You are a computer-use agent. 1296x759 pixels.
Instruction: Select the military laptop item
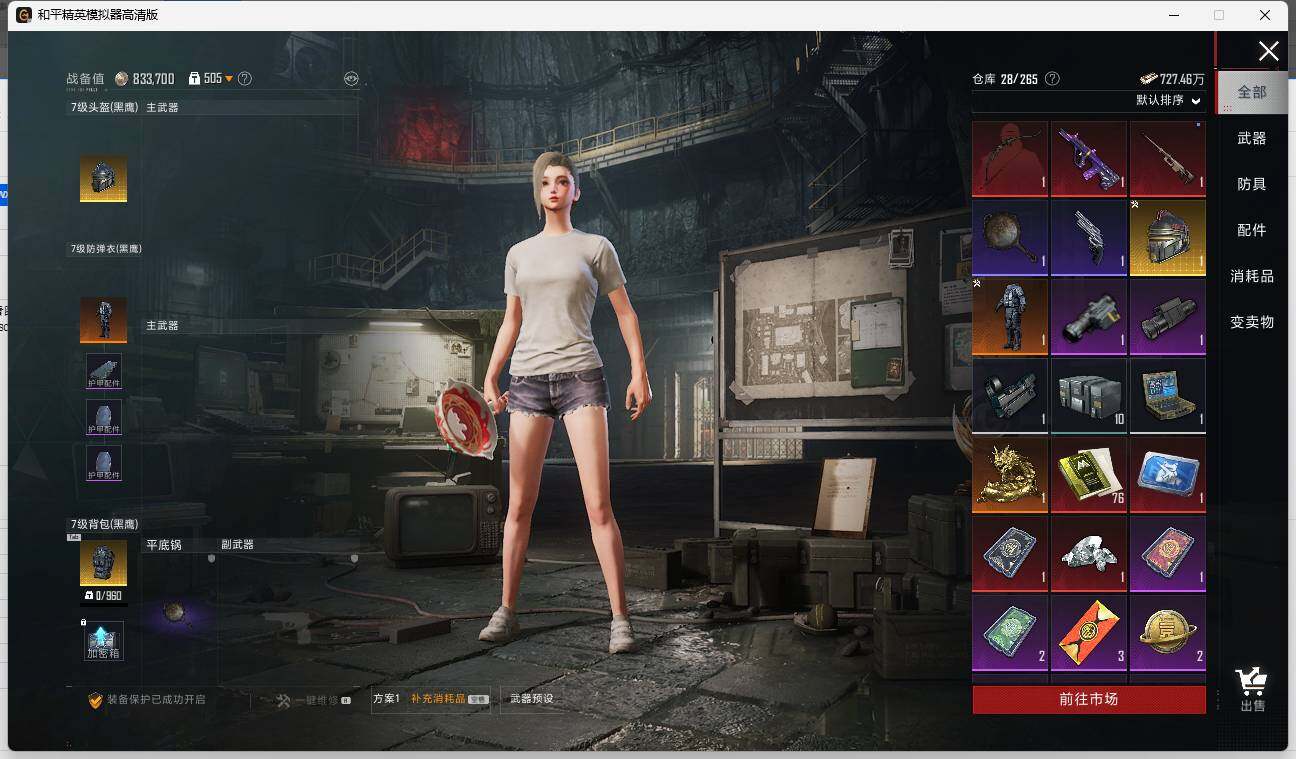(x=1168, y=396)
